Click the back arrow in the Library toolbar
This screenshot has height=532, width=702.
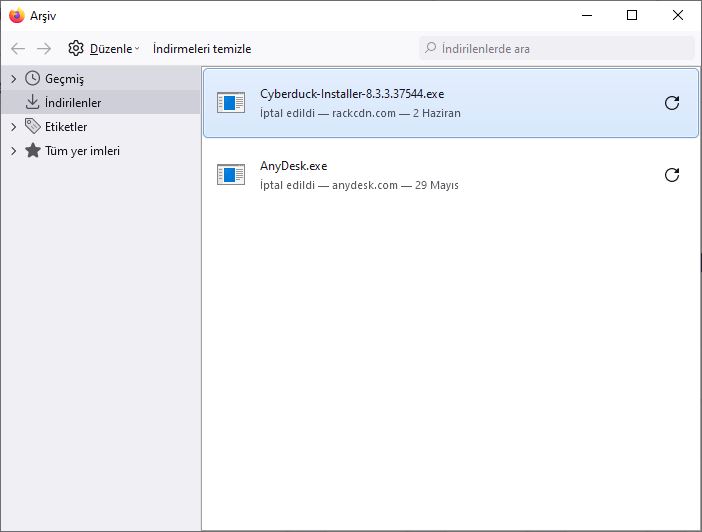pos(18,48)
